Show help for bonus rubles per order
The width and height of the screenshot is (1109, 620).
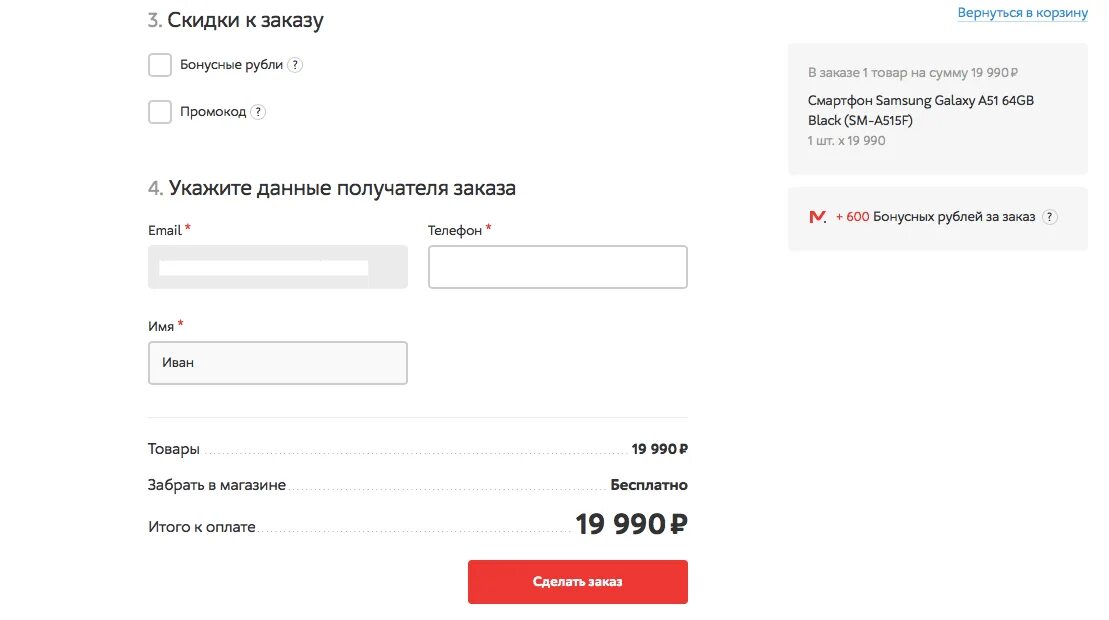tap(1049, 217)
